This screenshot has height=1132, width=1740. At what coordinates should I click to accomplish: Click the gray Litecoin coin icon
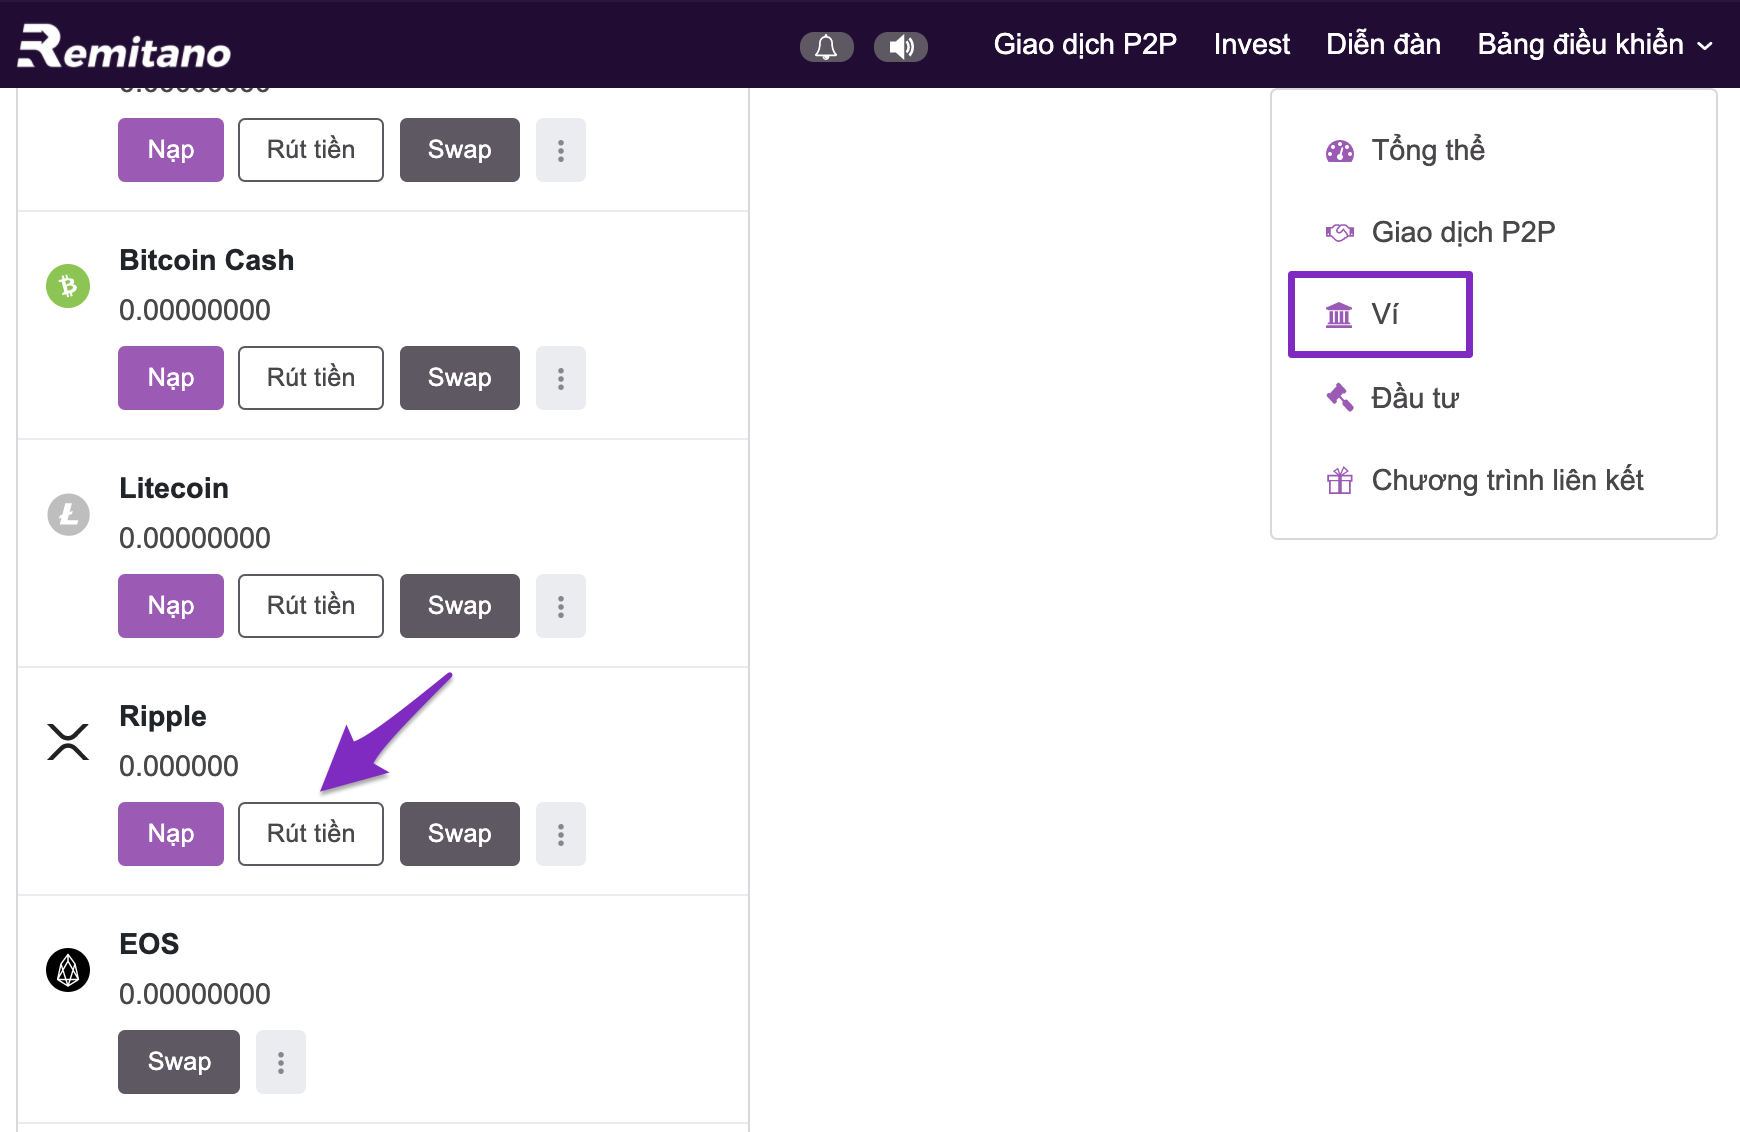pos(68,514)
